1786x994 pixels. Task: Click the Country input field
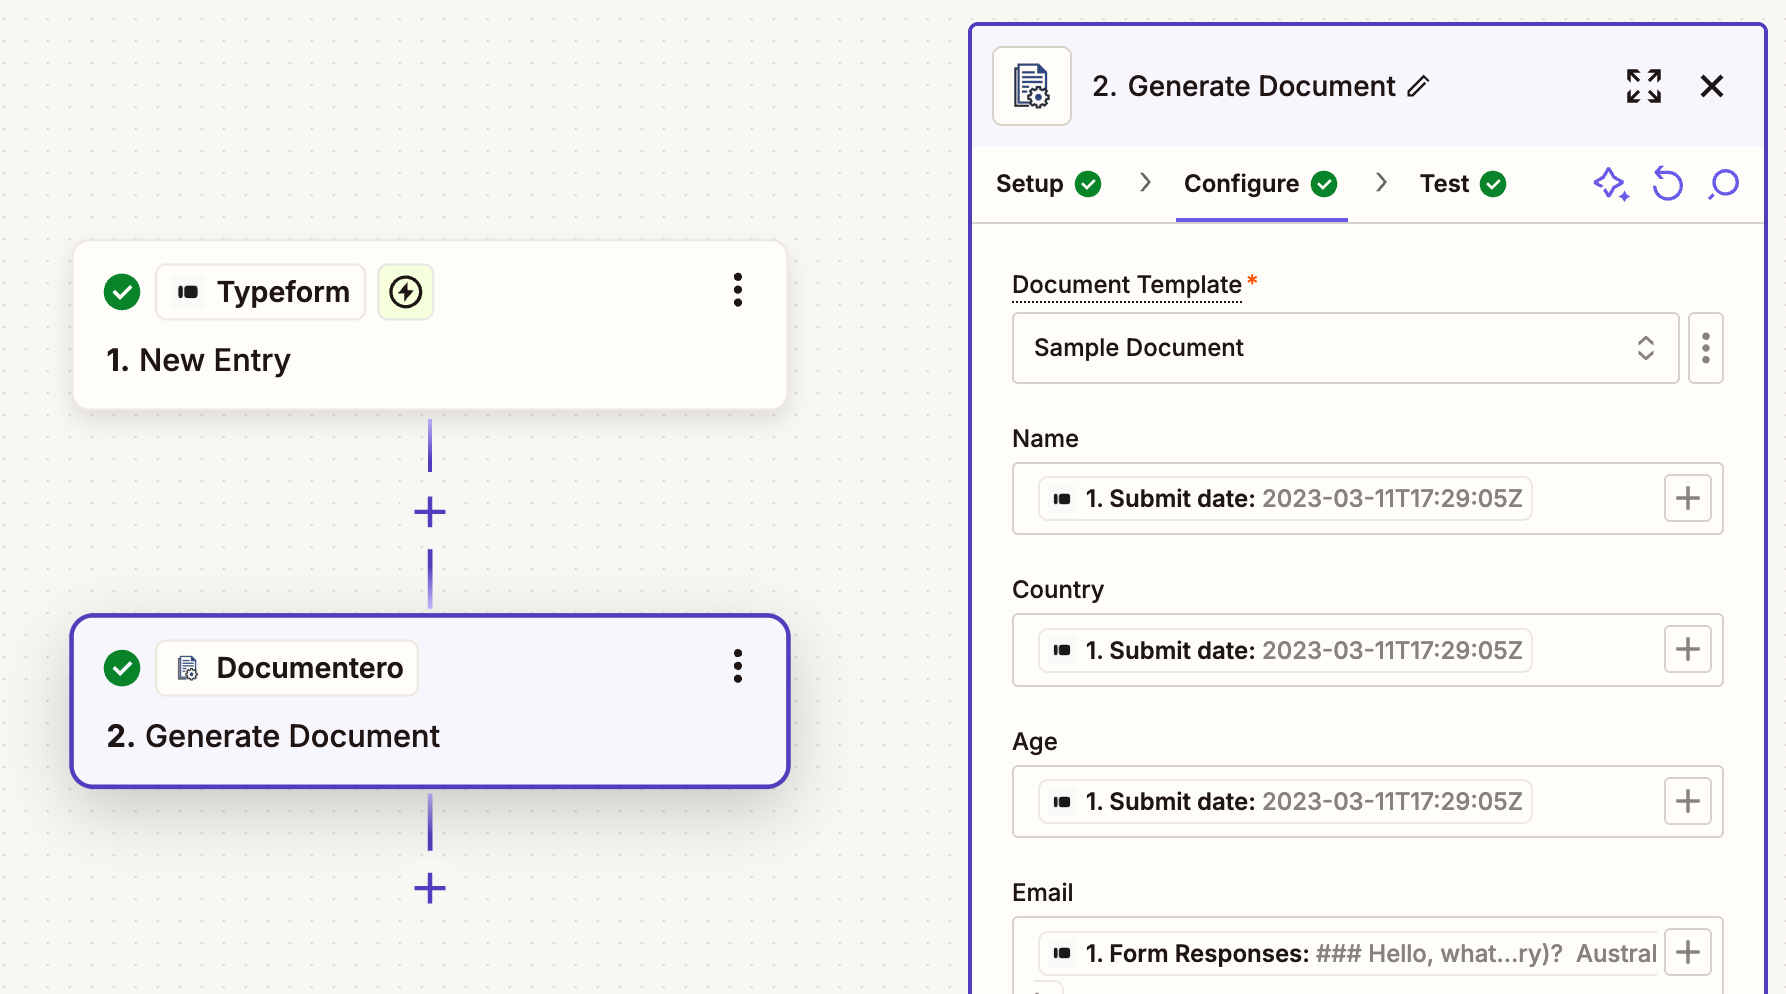click(x=1367, y=650)
